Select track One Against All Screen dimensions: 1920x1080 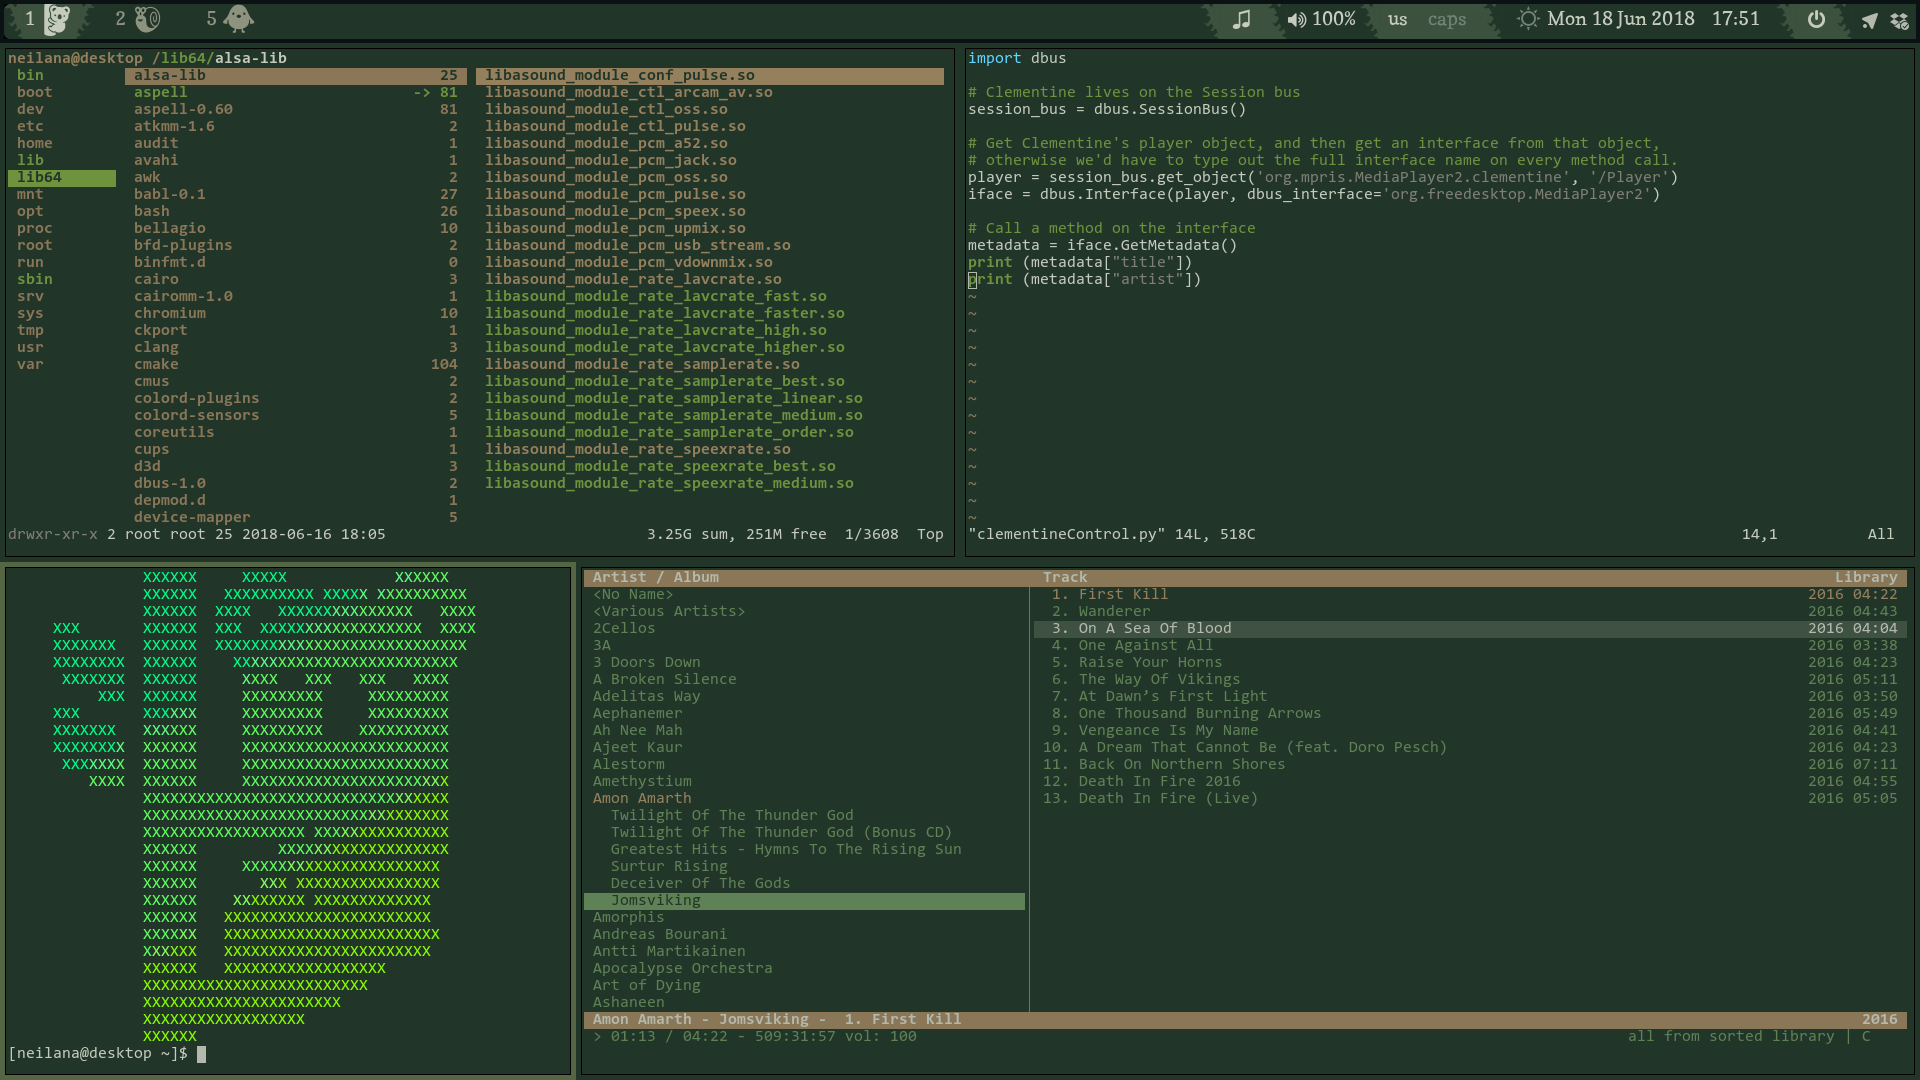click(1145, 645)
